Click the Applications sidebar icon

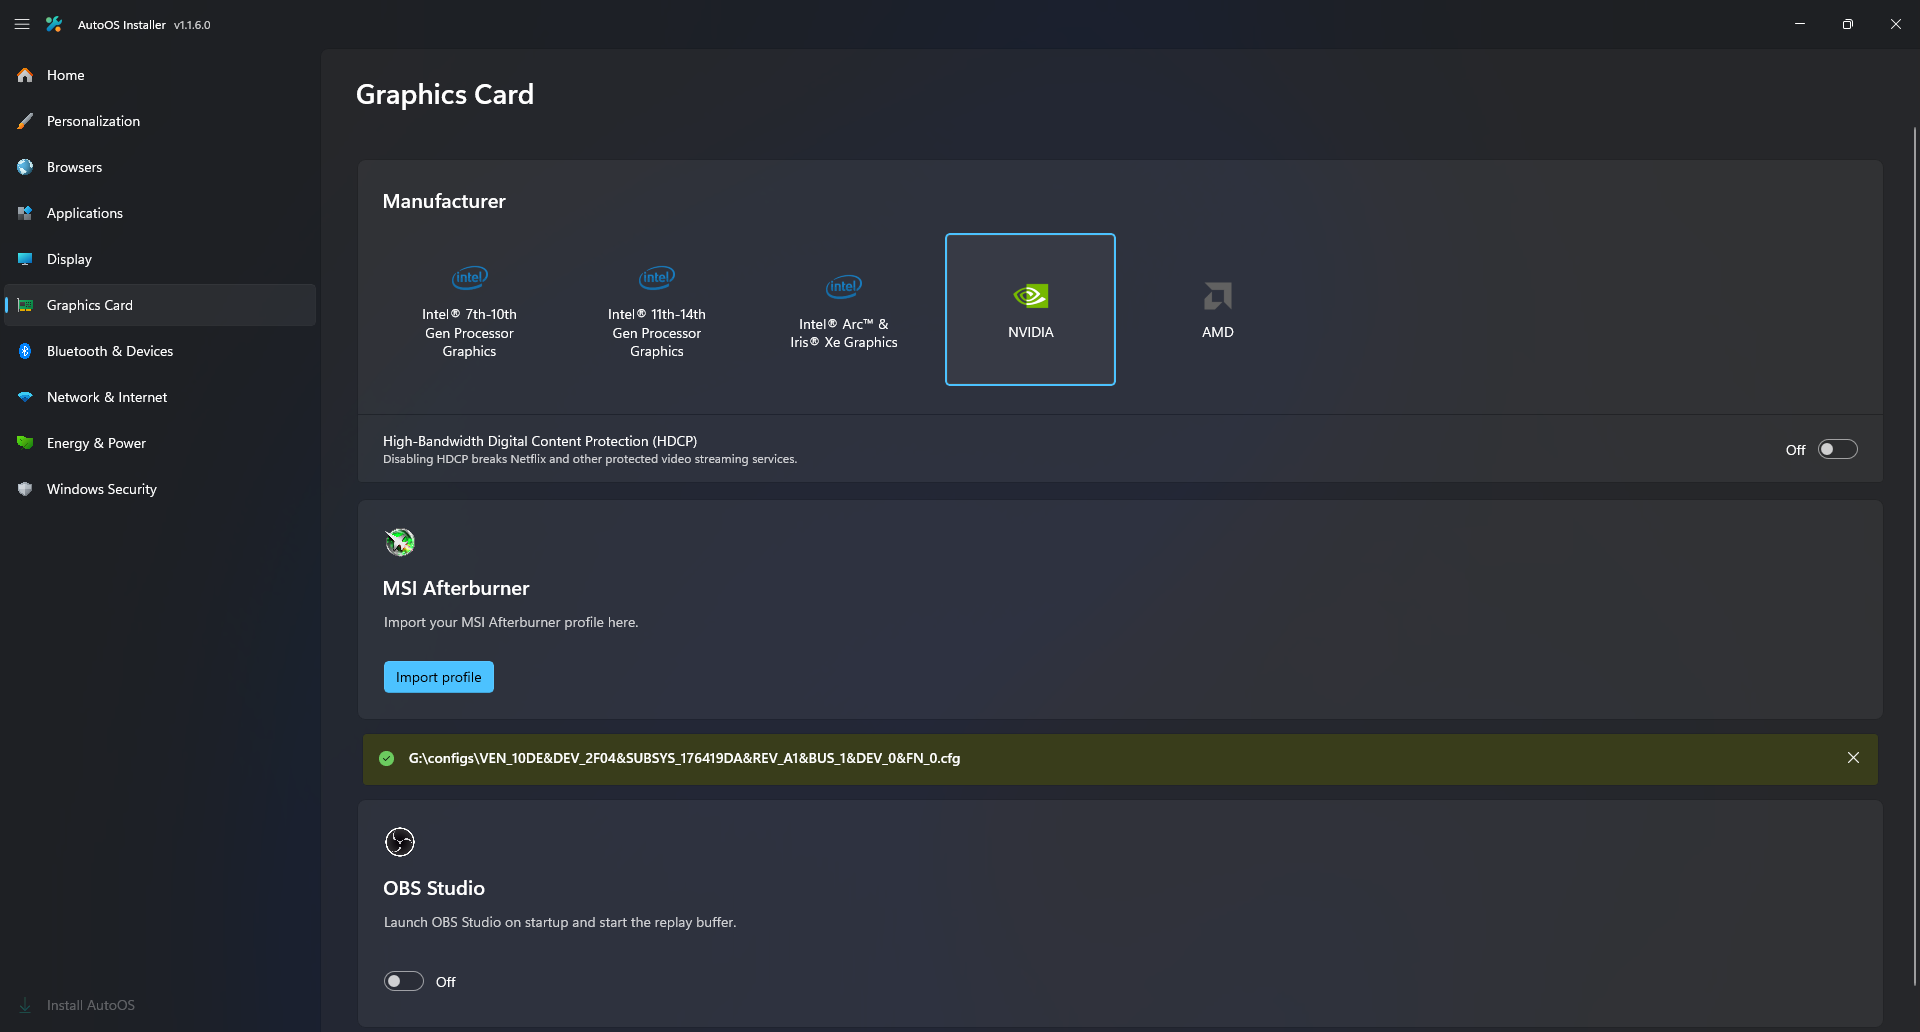click(x=25, y=213)
